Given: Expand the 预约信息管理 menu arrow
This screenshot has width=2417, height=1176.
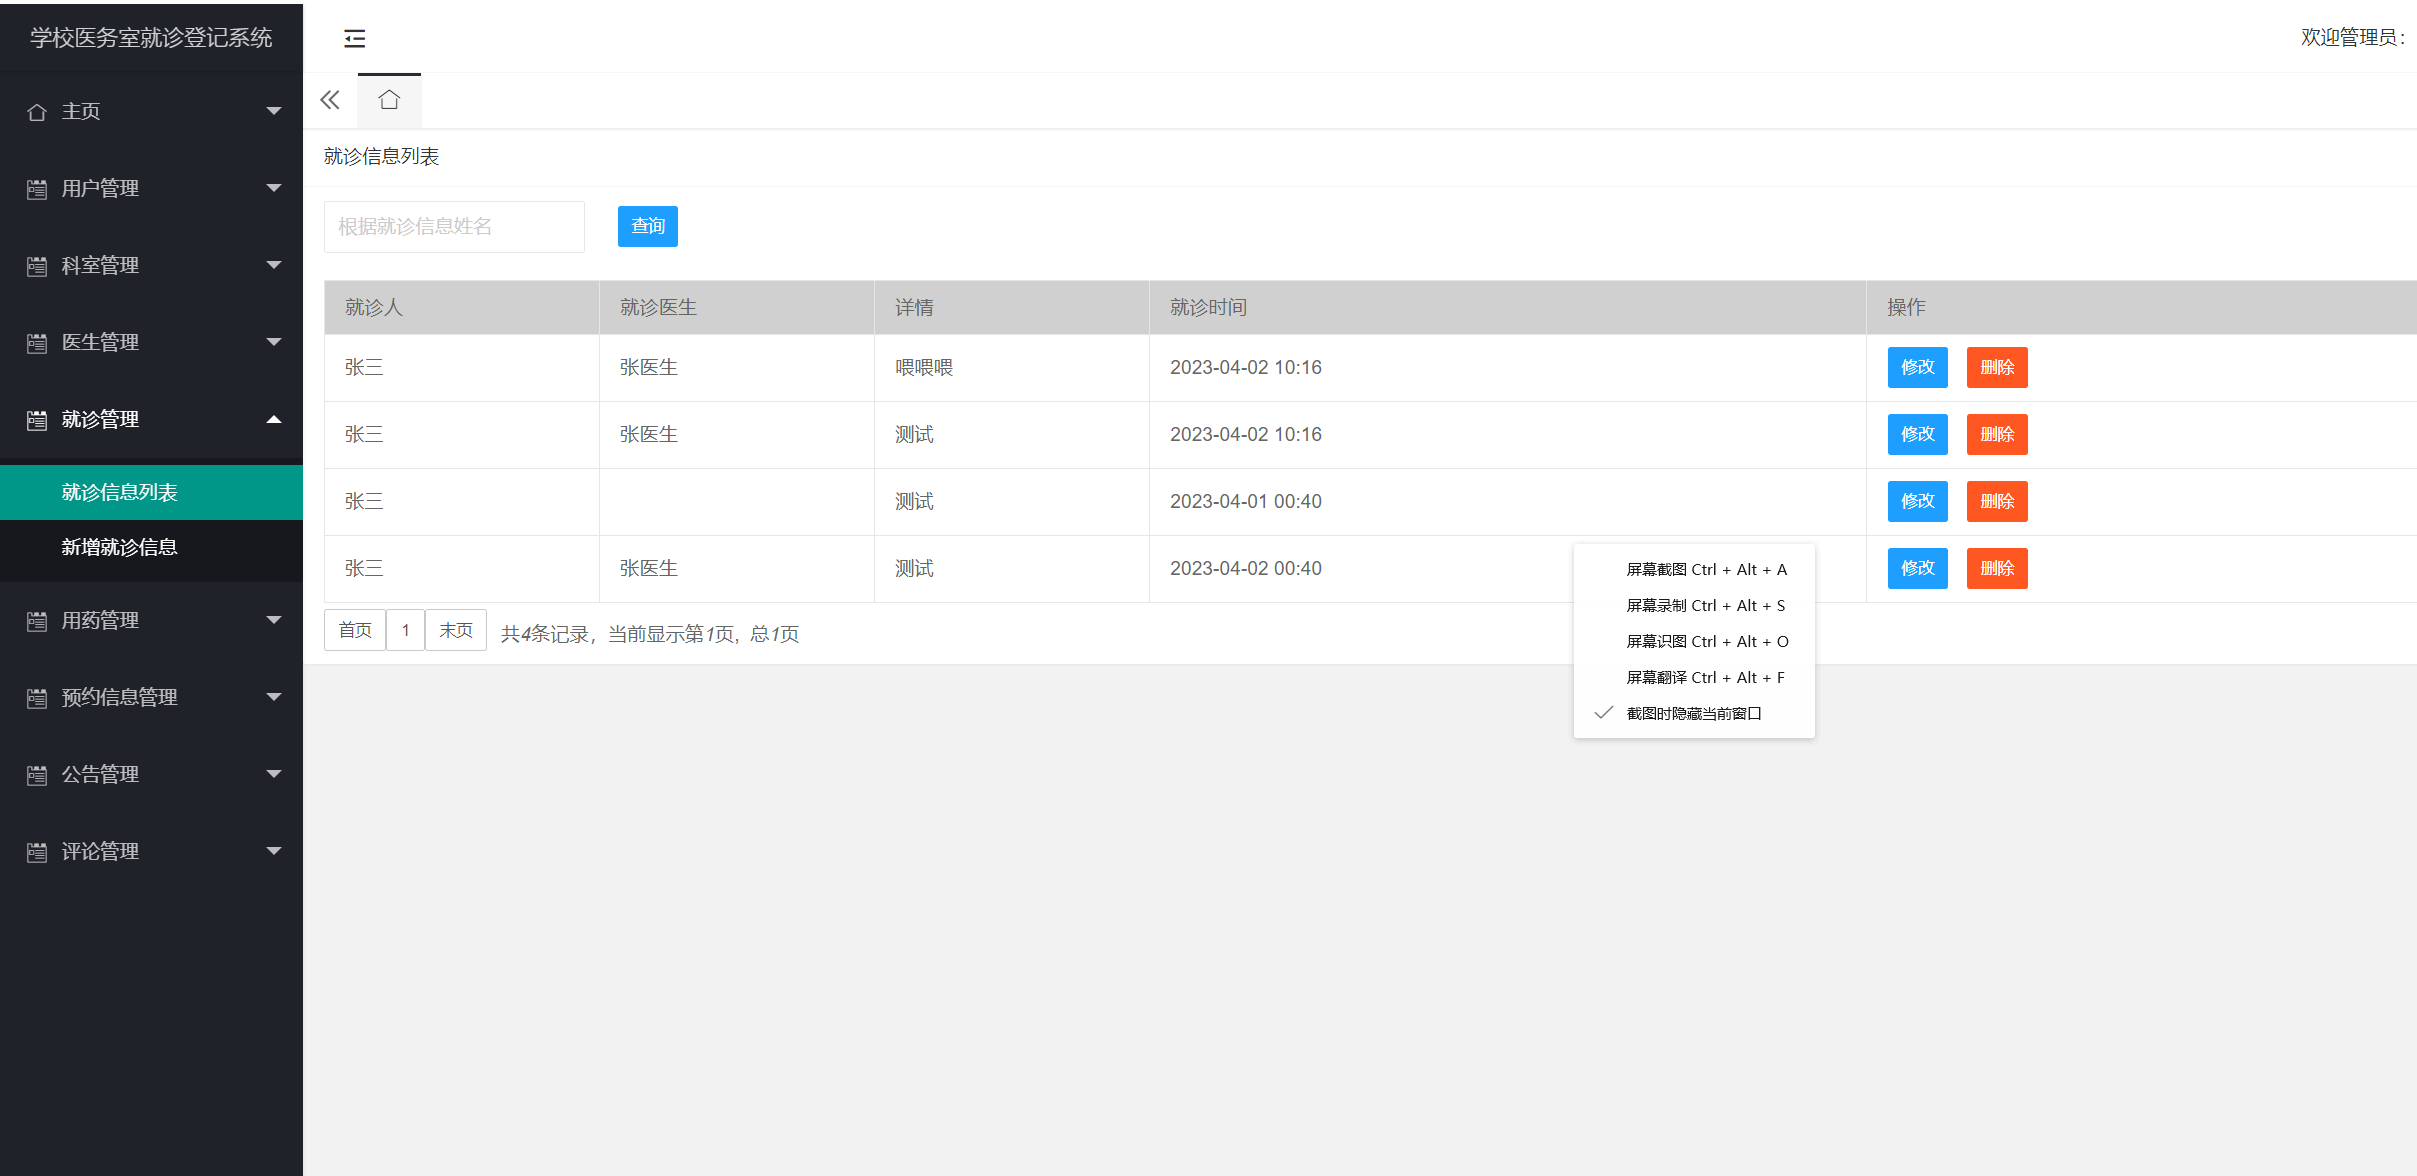Looking at the screenshot, I should coord(273,697).
